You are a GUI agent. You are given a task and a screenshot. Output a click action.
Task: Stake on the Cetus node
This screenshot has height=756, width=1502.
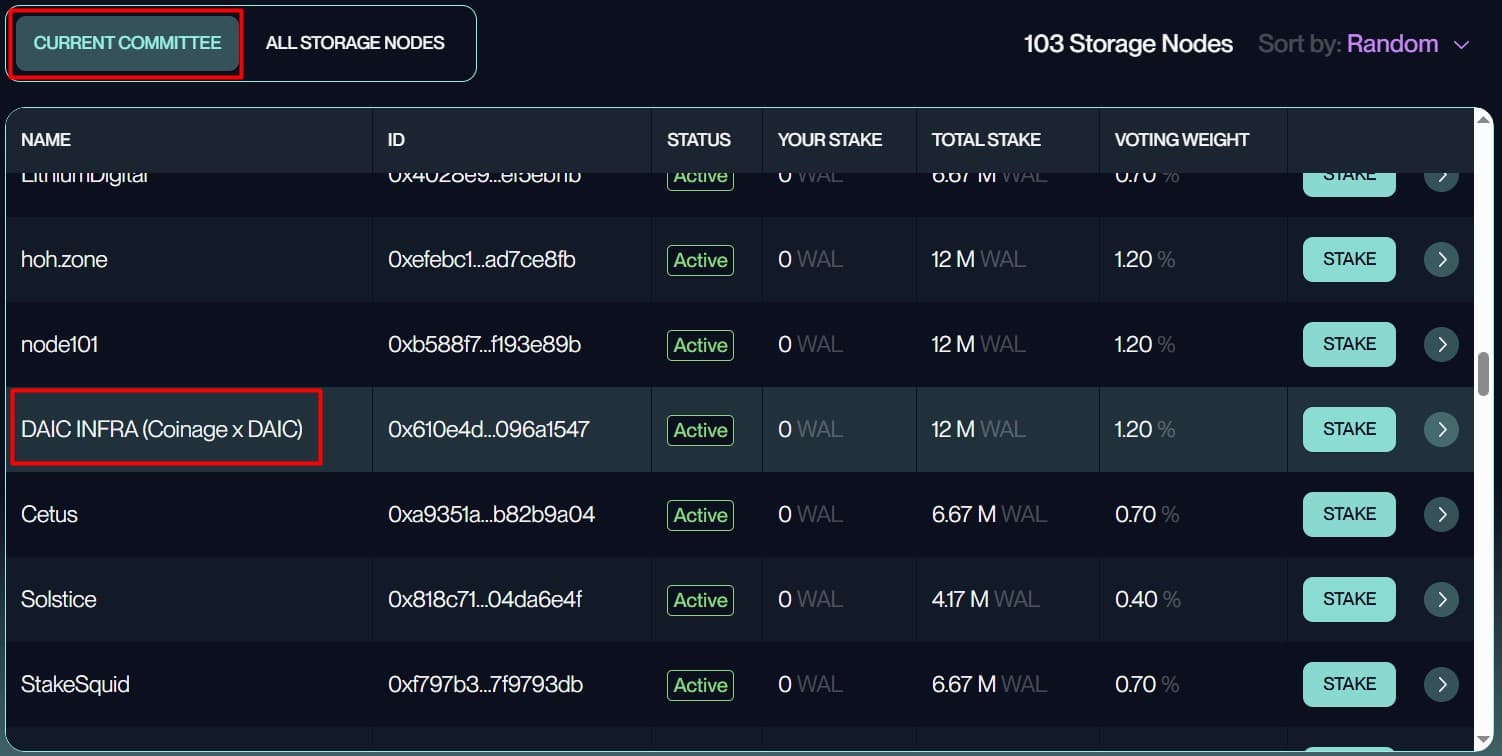click(1348, 514)
